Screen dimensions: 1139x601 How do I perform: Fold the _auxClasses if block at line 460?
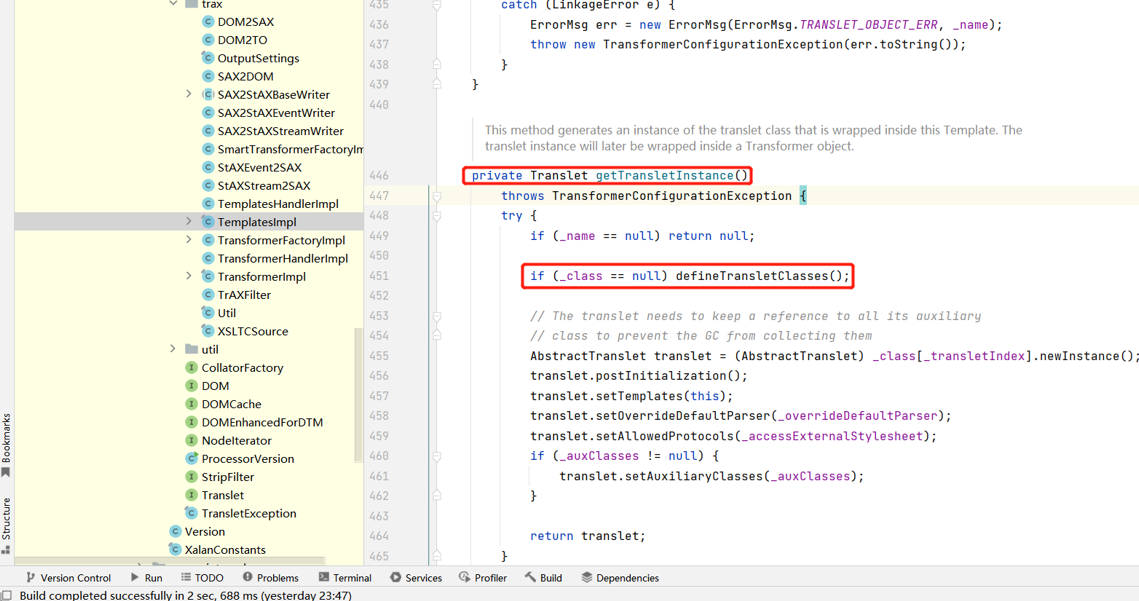point(437,456)
